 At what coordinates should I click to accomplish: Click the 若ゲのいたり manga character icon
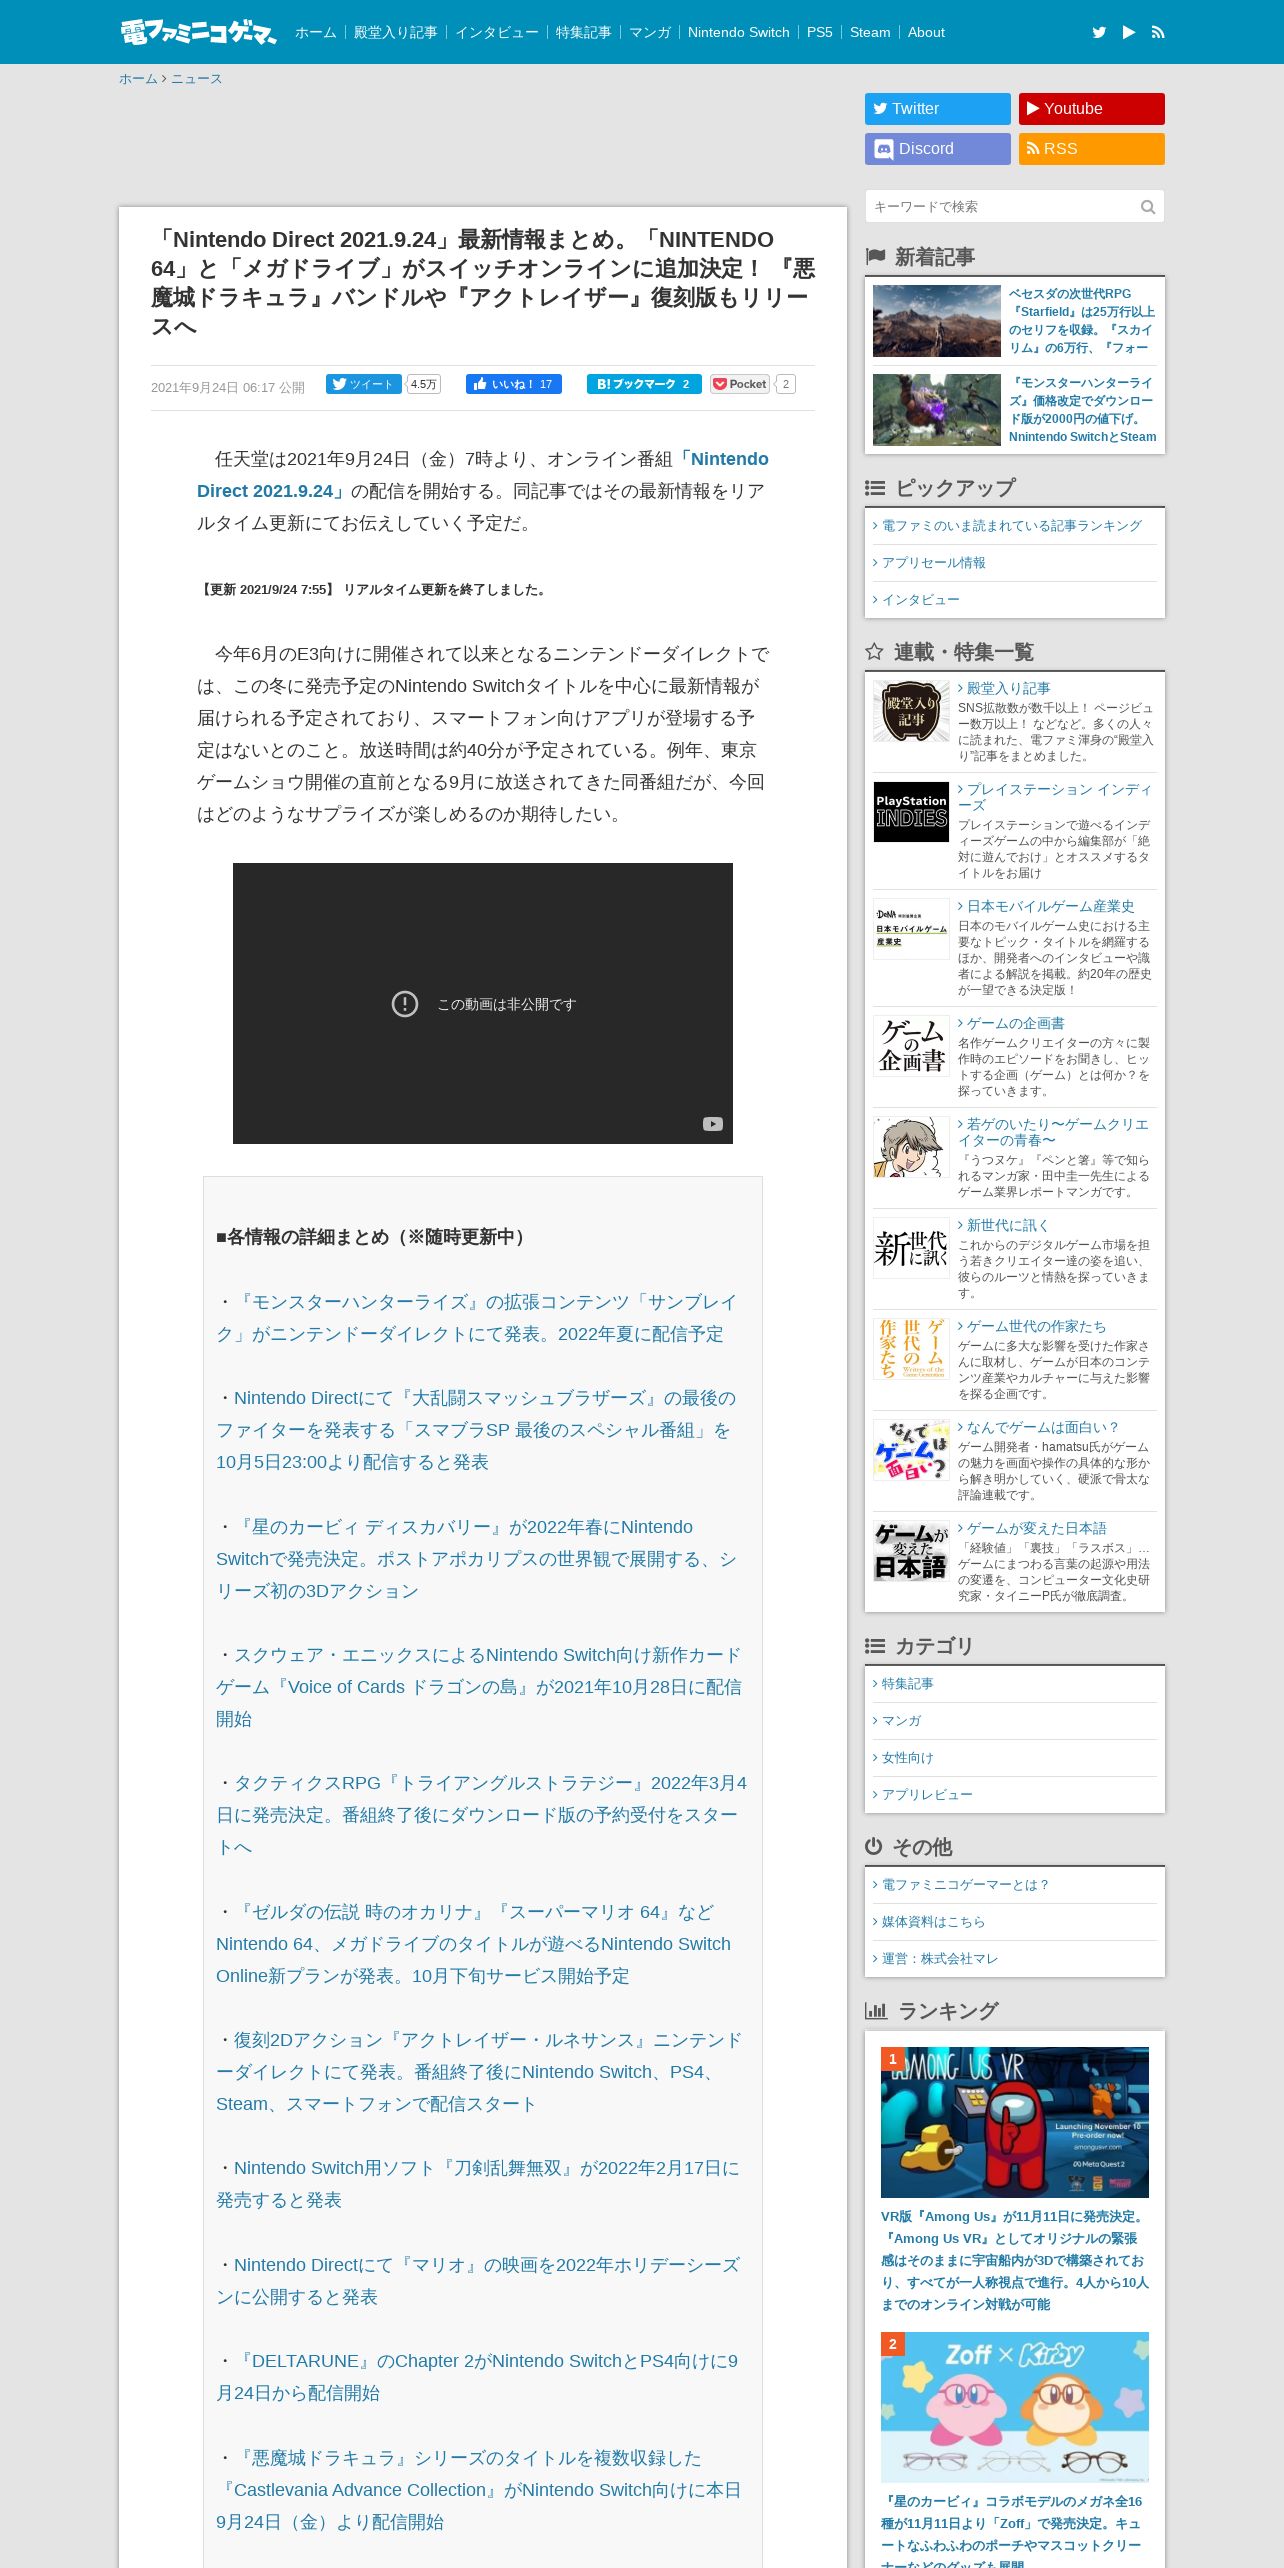pyautogui.click(x=911, y=1147)
